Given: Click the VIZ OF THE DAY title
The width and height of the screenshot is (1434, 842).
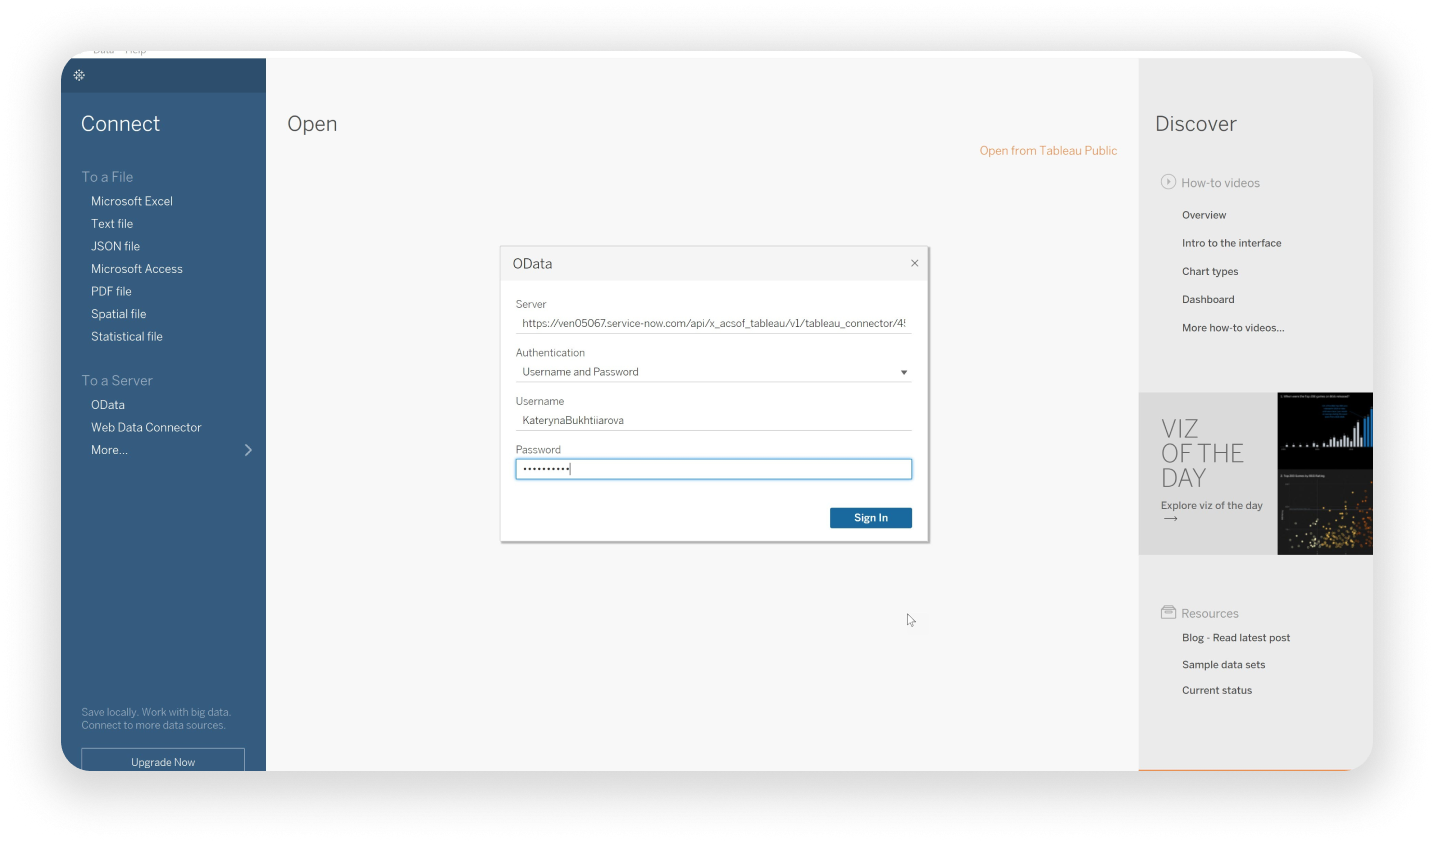Looking at the screenshot, I should click(1202, 453).
